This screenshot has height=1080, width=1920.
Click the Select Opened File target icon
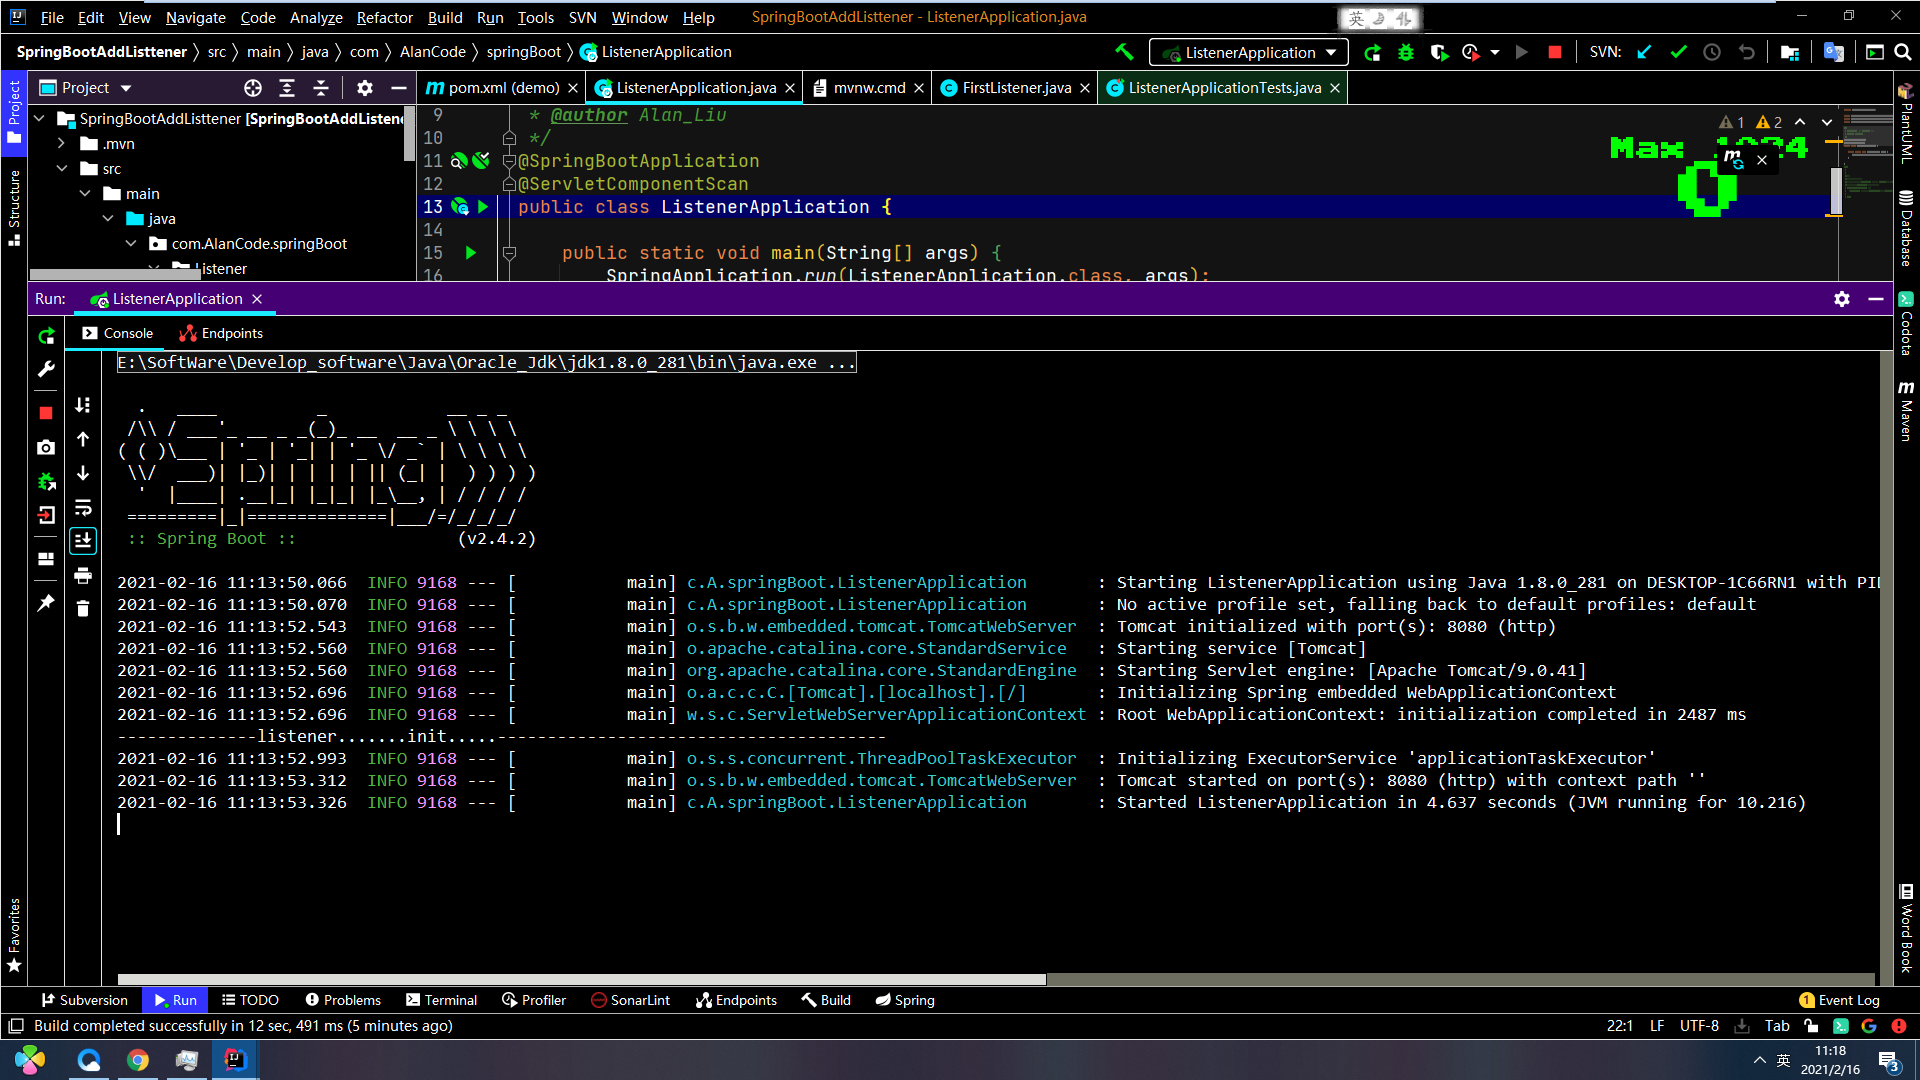253,88
